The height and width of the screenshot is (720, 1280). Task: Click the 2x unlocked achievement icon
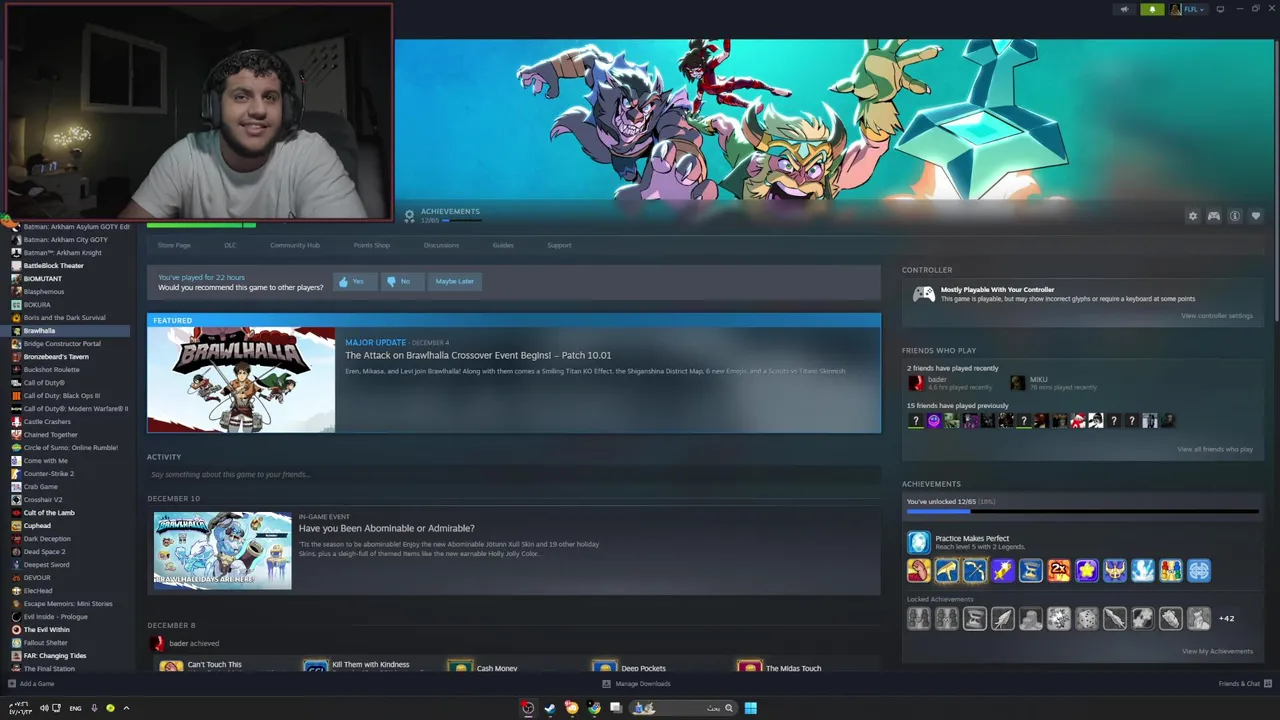coord(1058,571)
